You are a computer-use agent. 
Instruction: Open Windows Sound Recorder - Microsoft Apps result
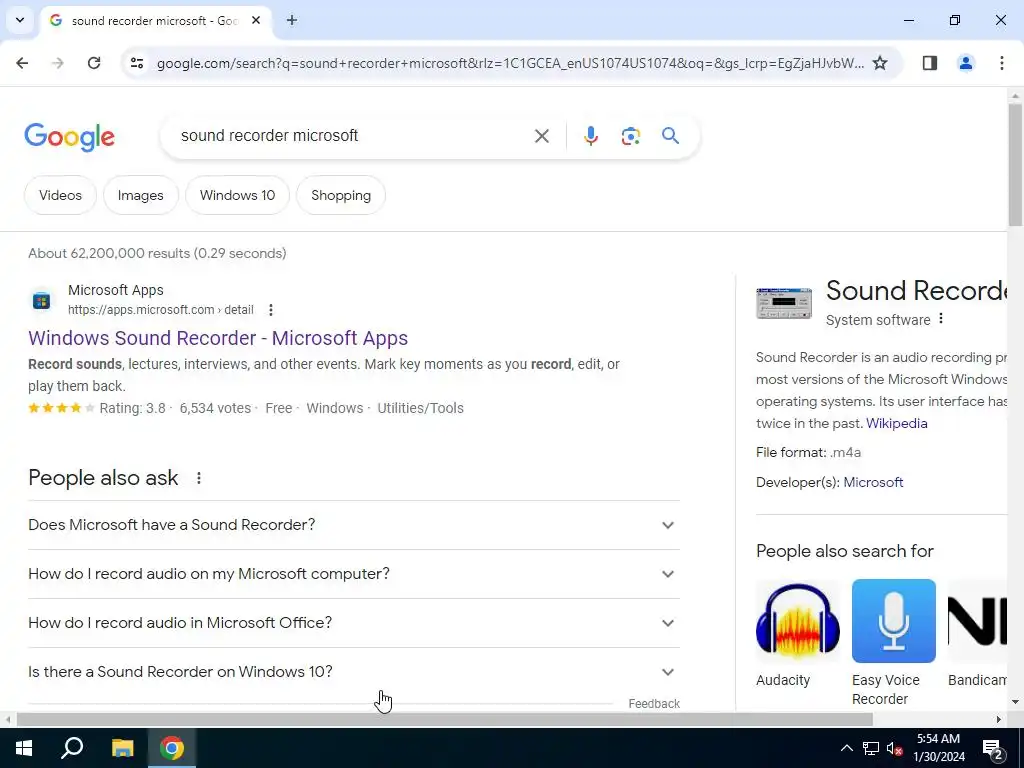point(218,338)
